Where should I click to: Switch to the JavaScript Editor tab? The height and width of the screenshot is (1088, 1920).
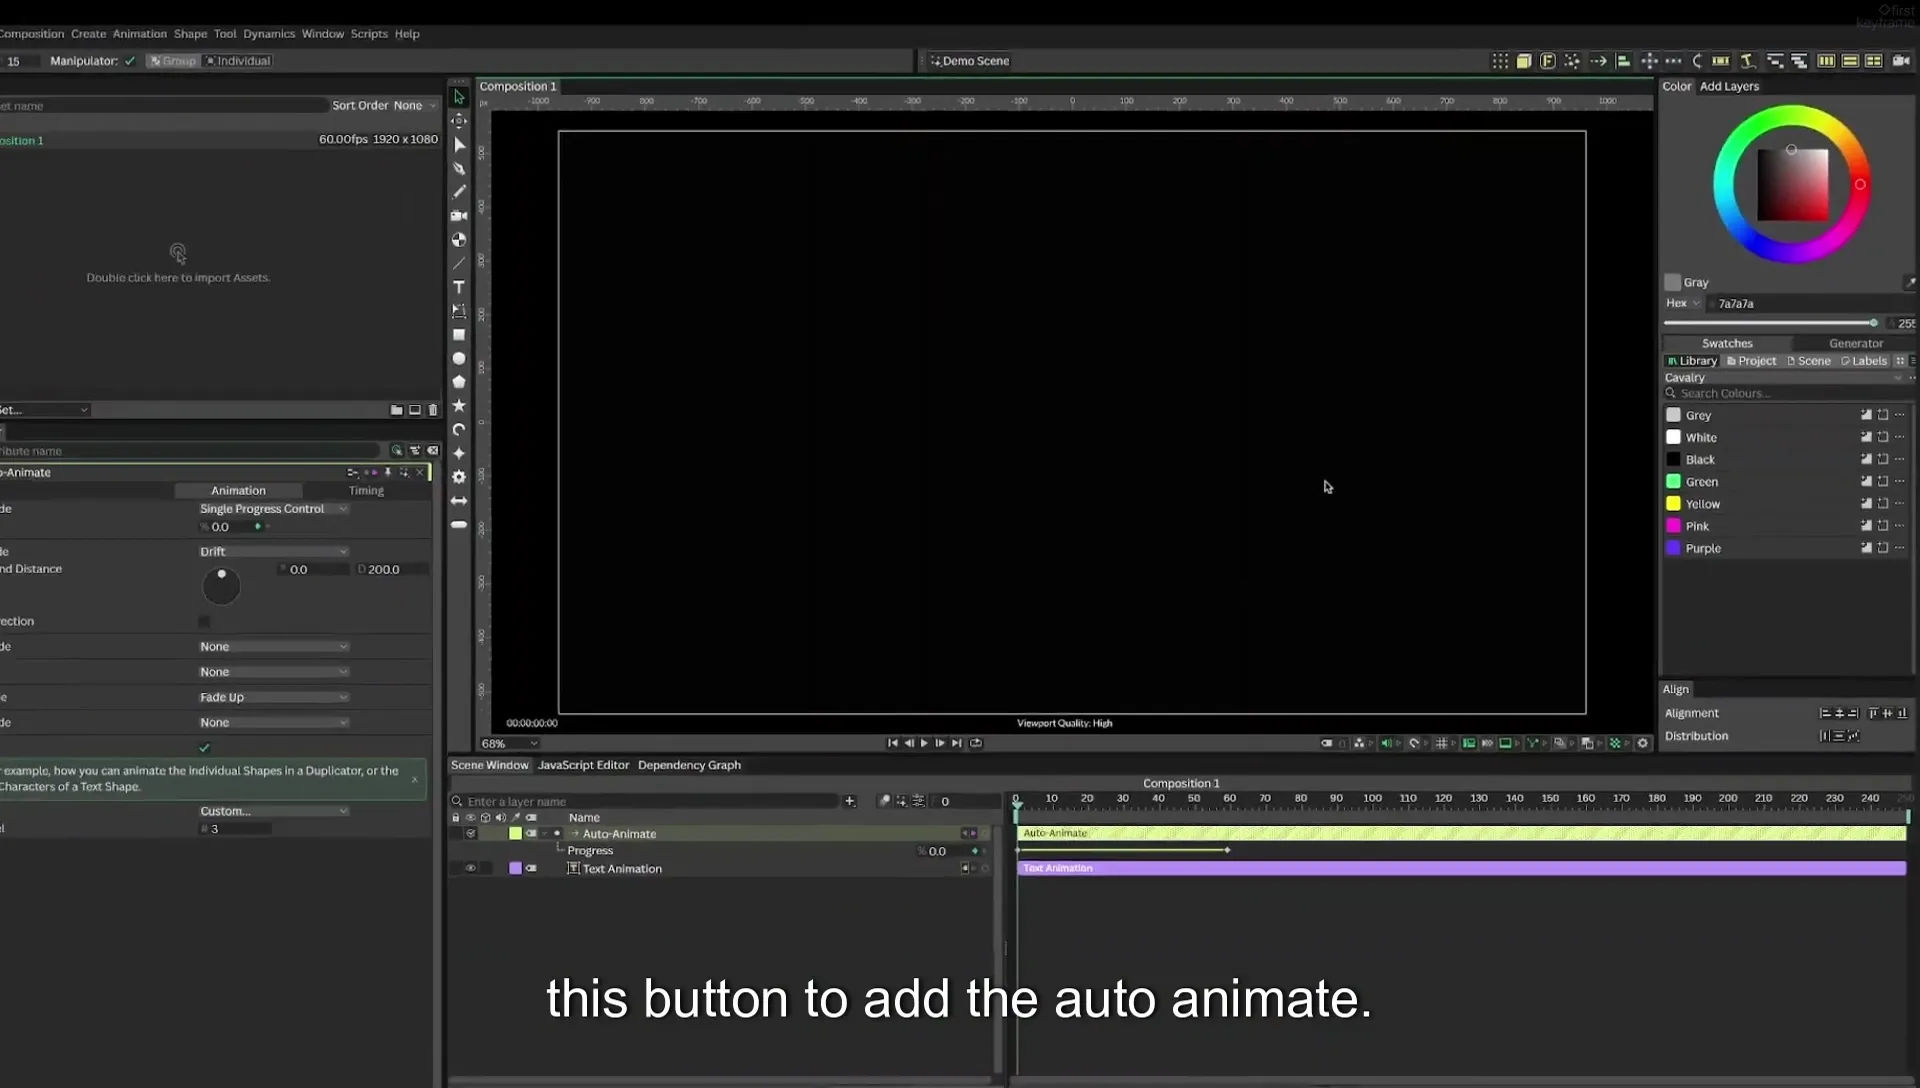[x=583, y=765]
